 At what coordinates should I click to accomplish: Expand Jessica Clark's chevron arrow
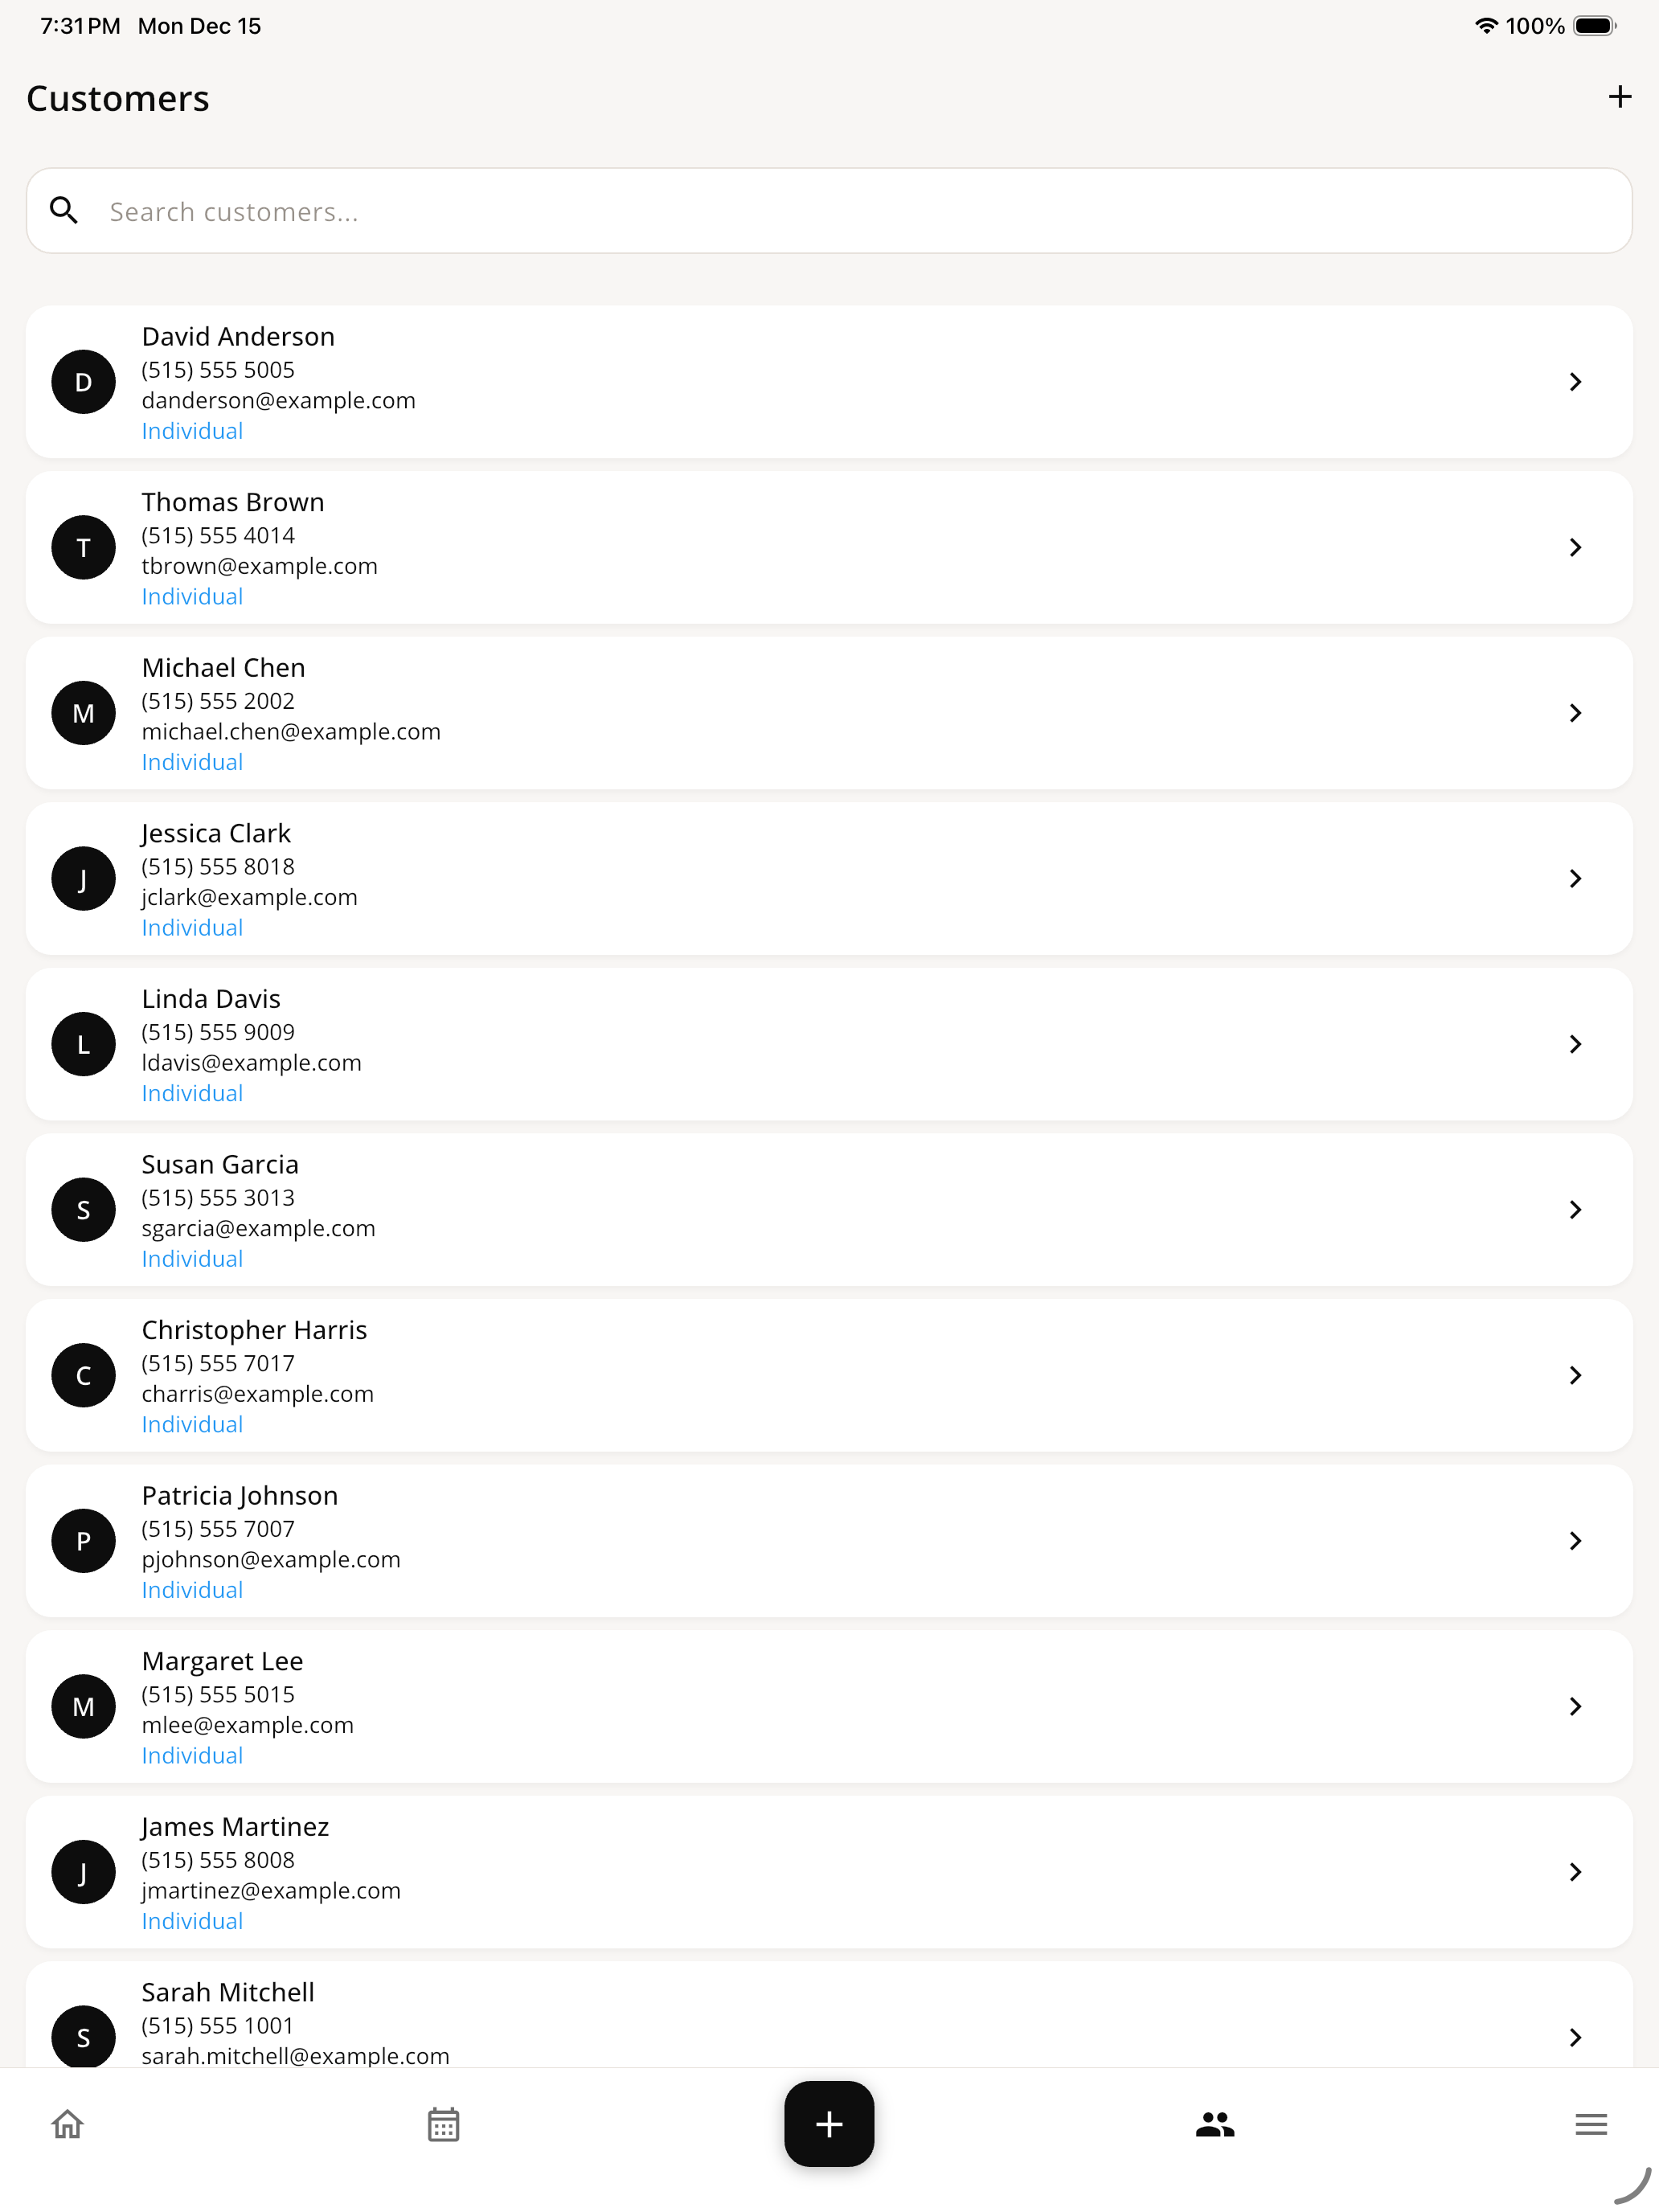(x=1575, y=878)
